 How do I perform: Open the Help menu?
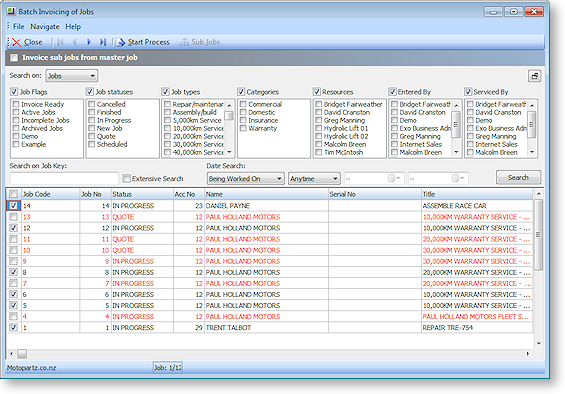pos(73,27)
